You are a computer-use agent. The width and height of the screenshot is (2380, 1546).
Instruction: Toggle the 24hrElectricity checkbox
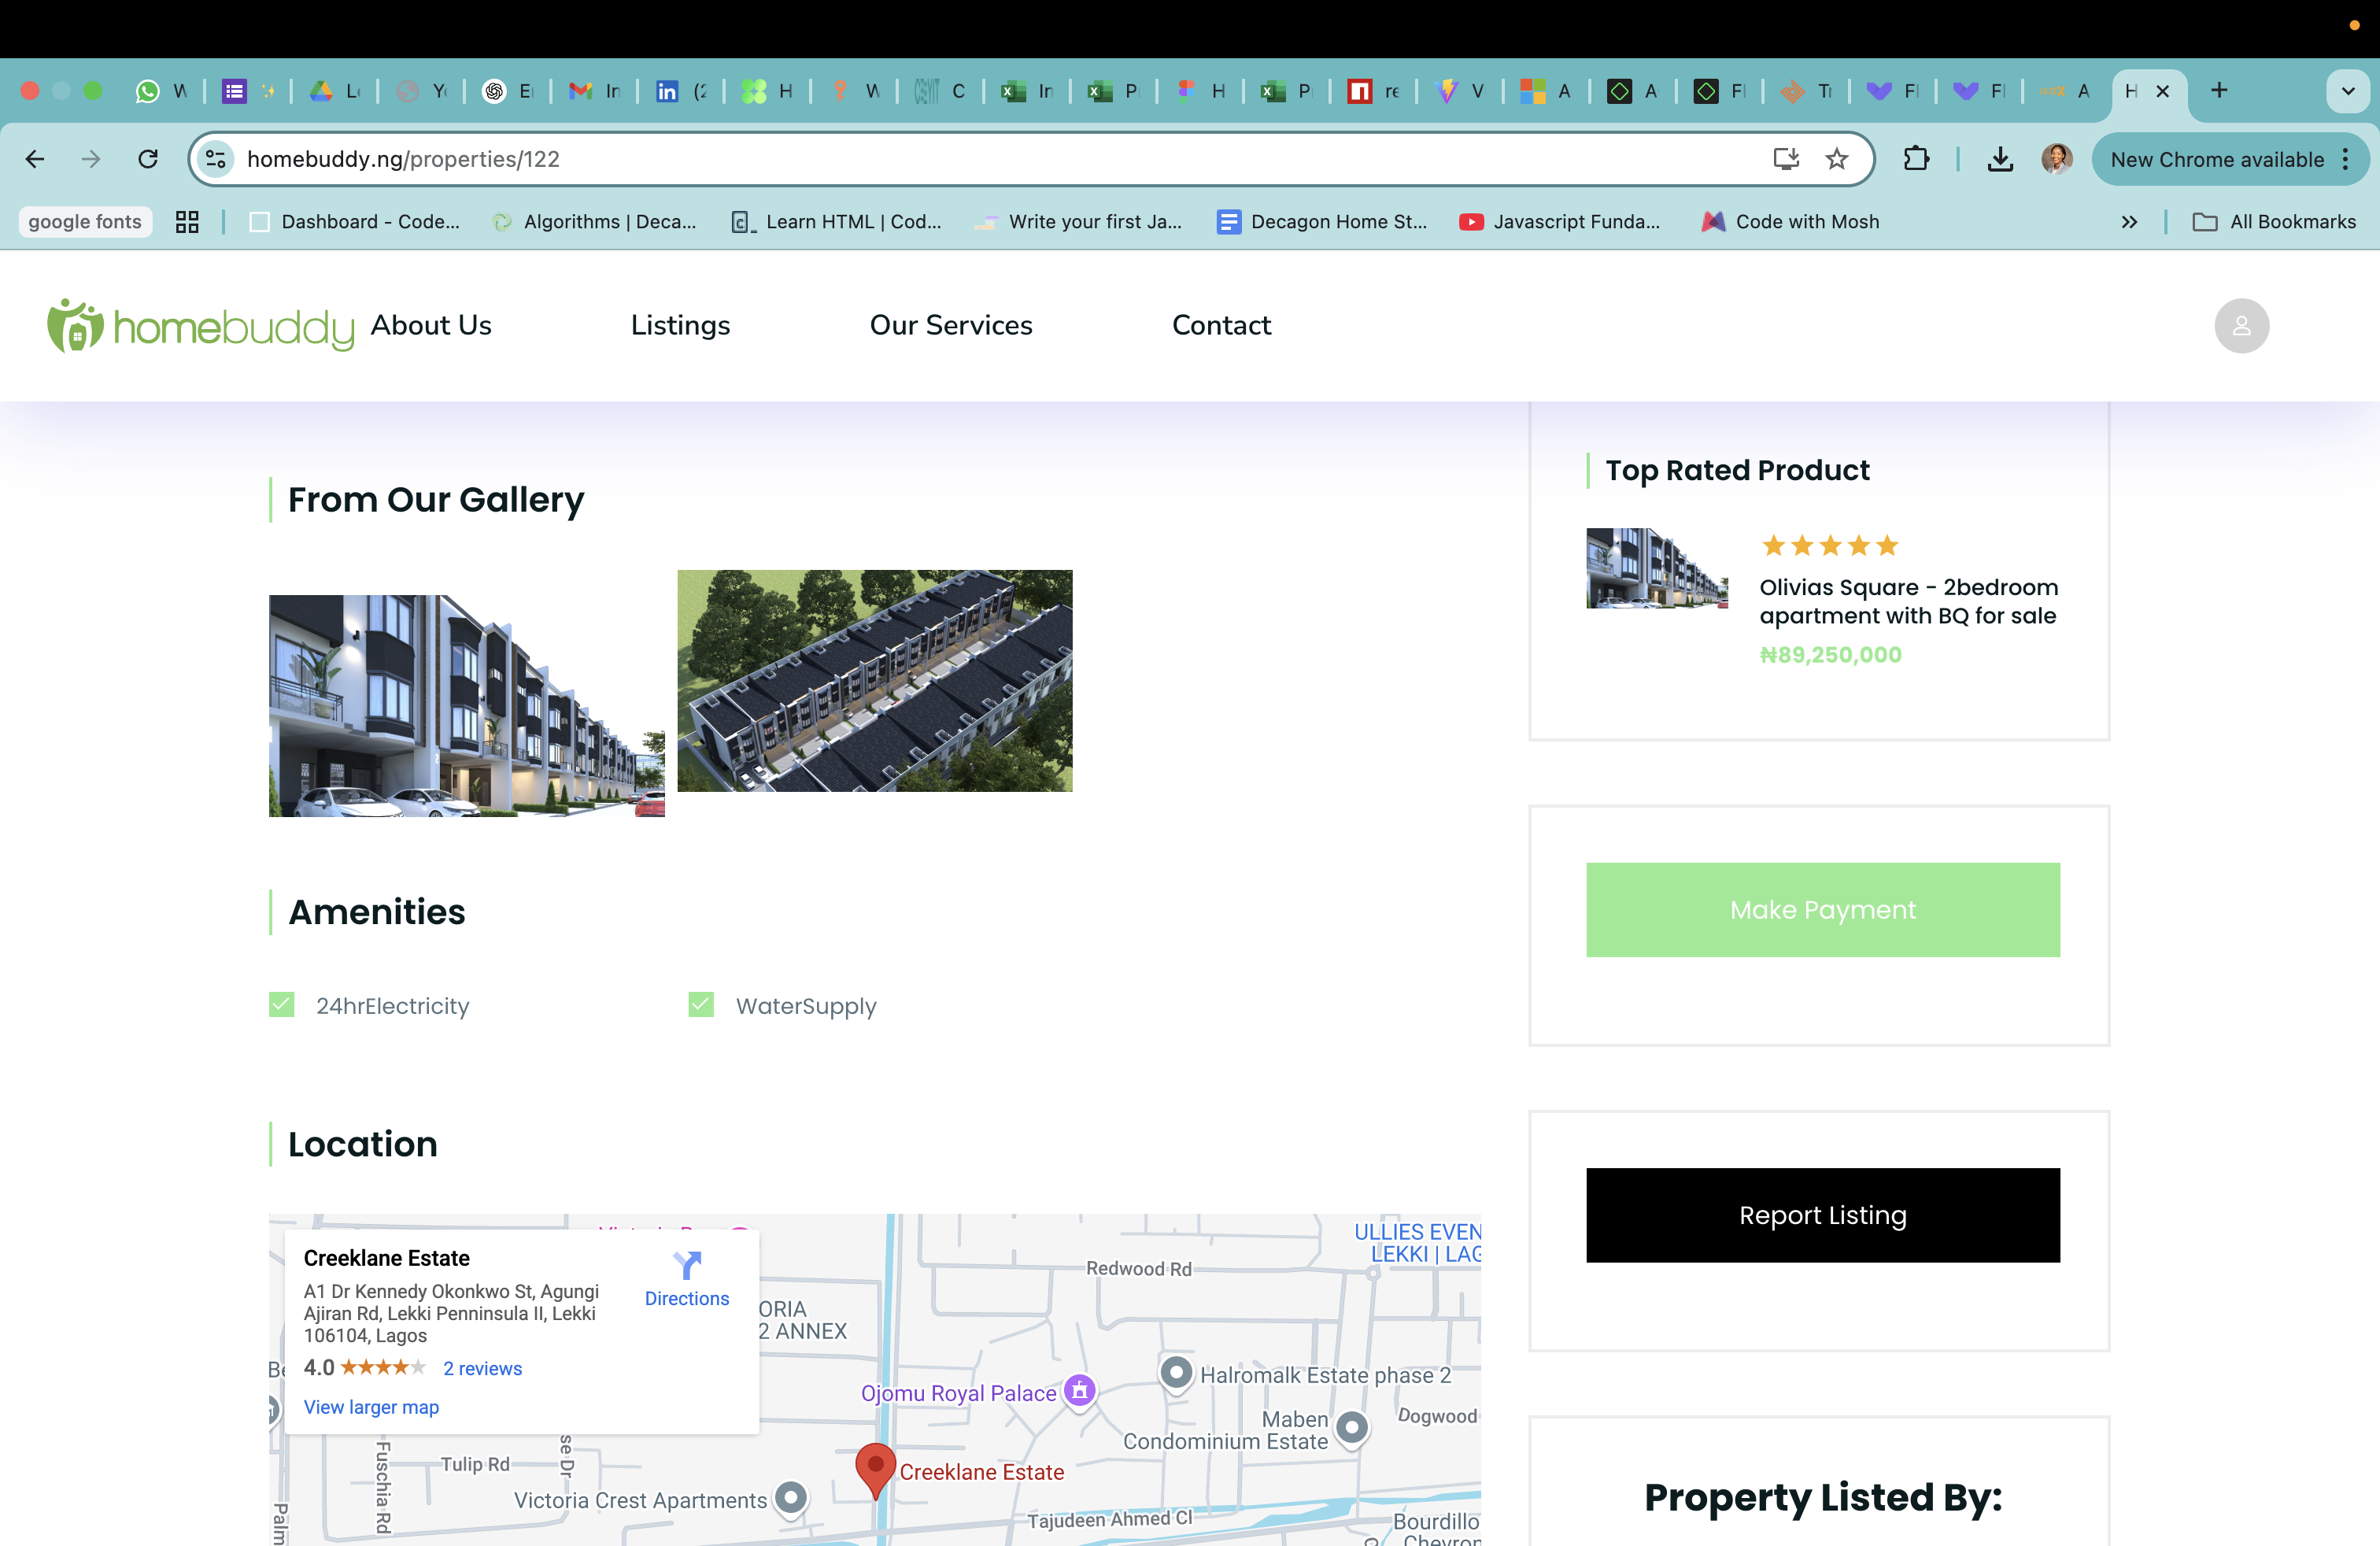click(282, 1005)
